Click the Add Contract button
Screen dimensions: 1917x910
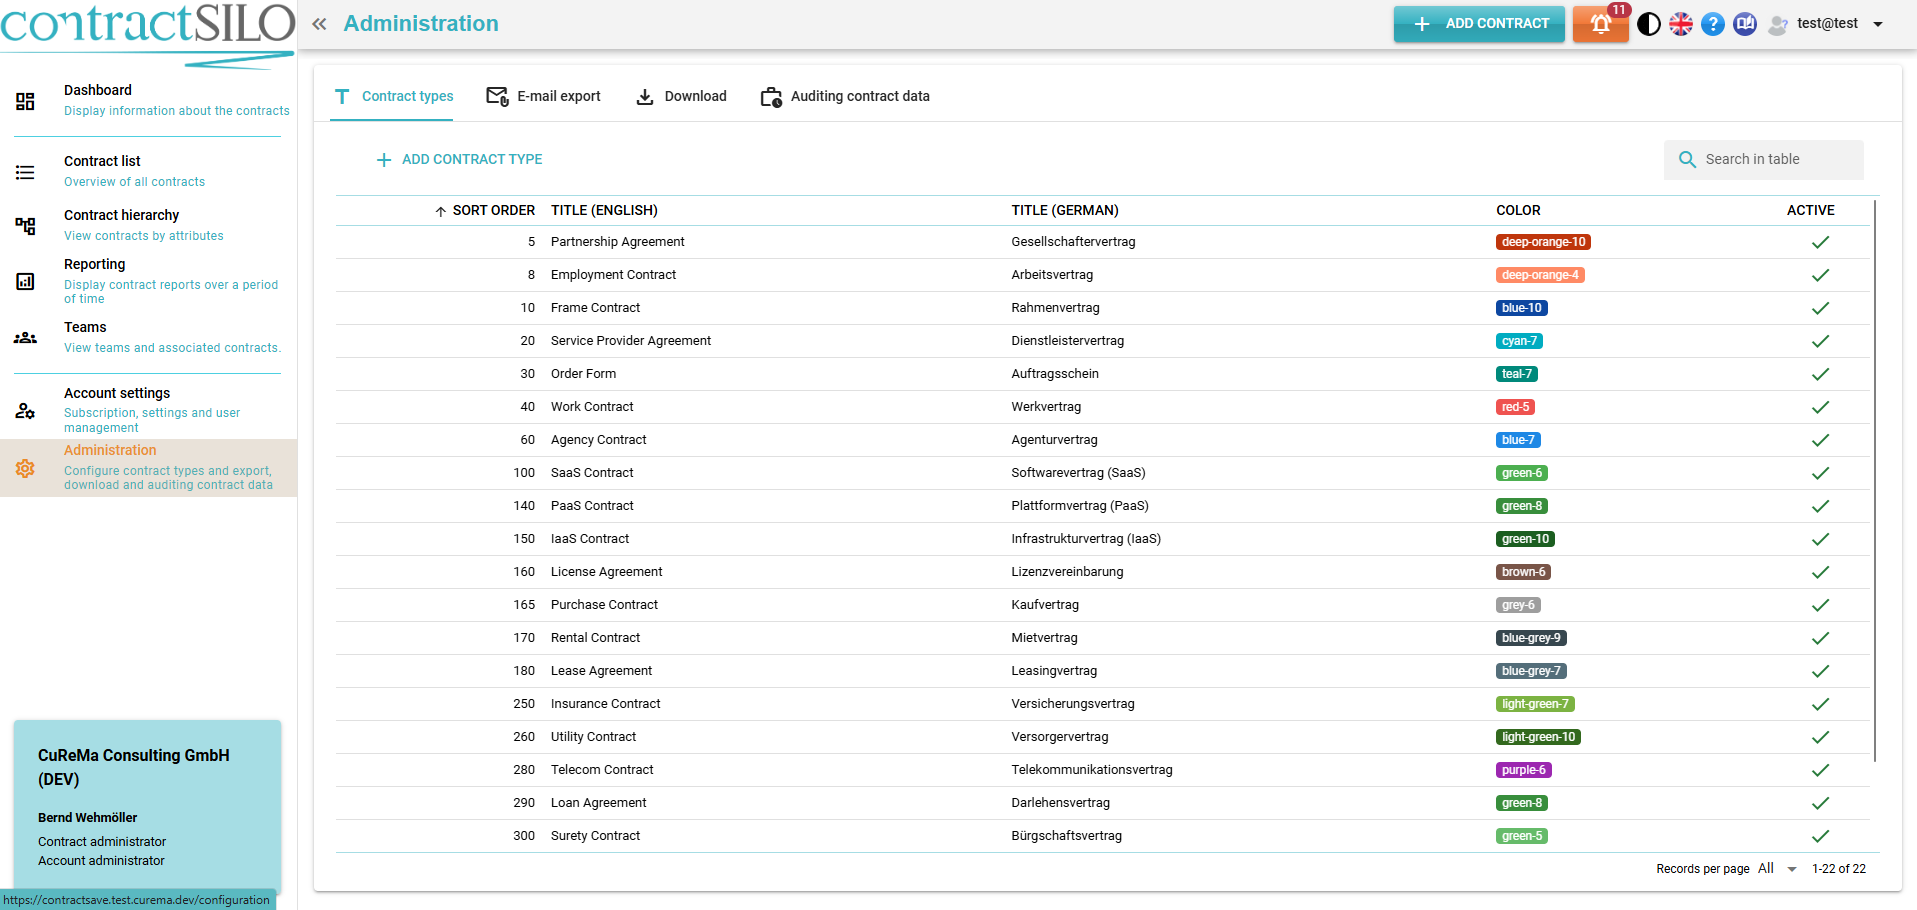[1479, 24]
